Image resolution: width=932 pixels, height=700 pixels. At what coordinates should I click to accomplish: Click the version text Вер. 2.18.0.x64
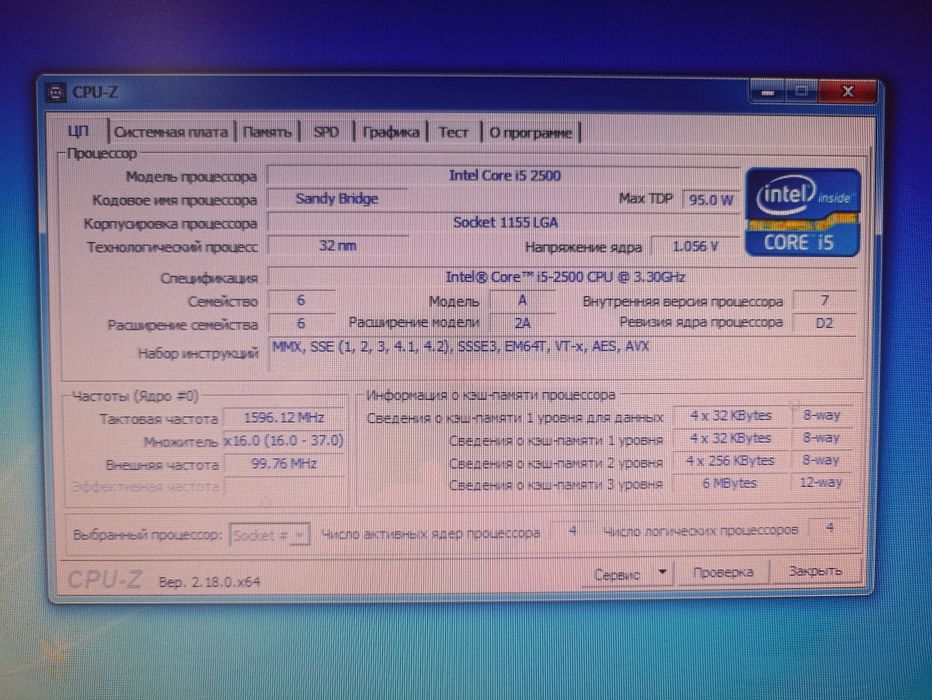point(209,582)
